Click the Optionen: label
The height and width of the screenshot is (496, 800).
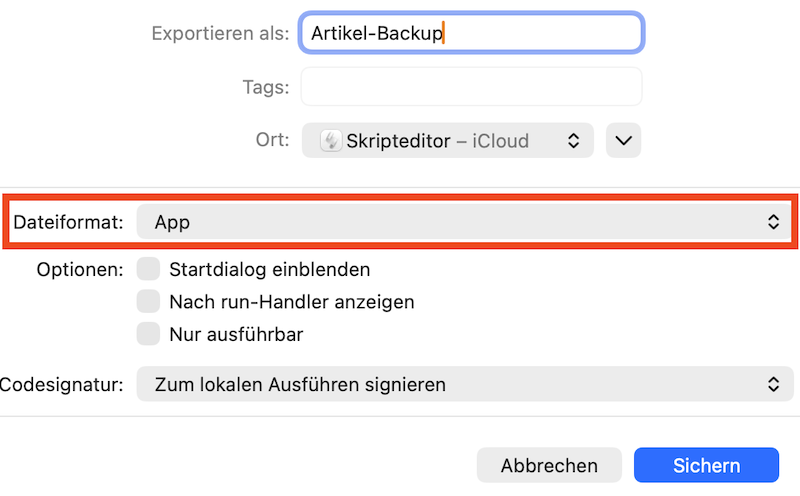pos(80,269)
